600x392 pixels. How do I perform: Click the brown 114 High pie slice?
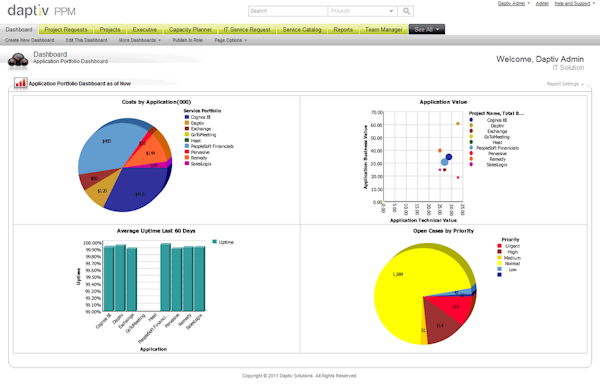pyautogui.click(x=440, y=322)
